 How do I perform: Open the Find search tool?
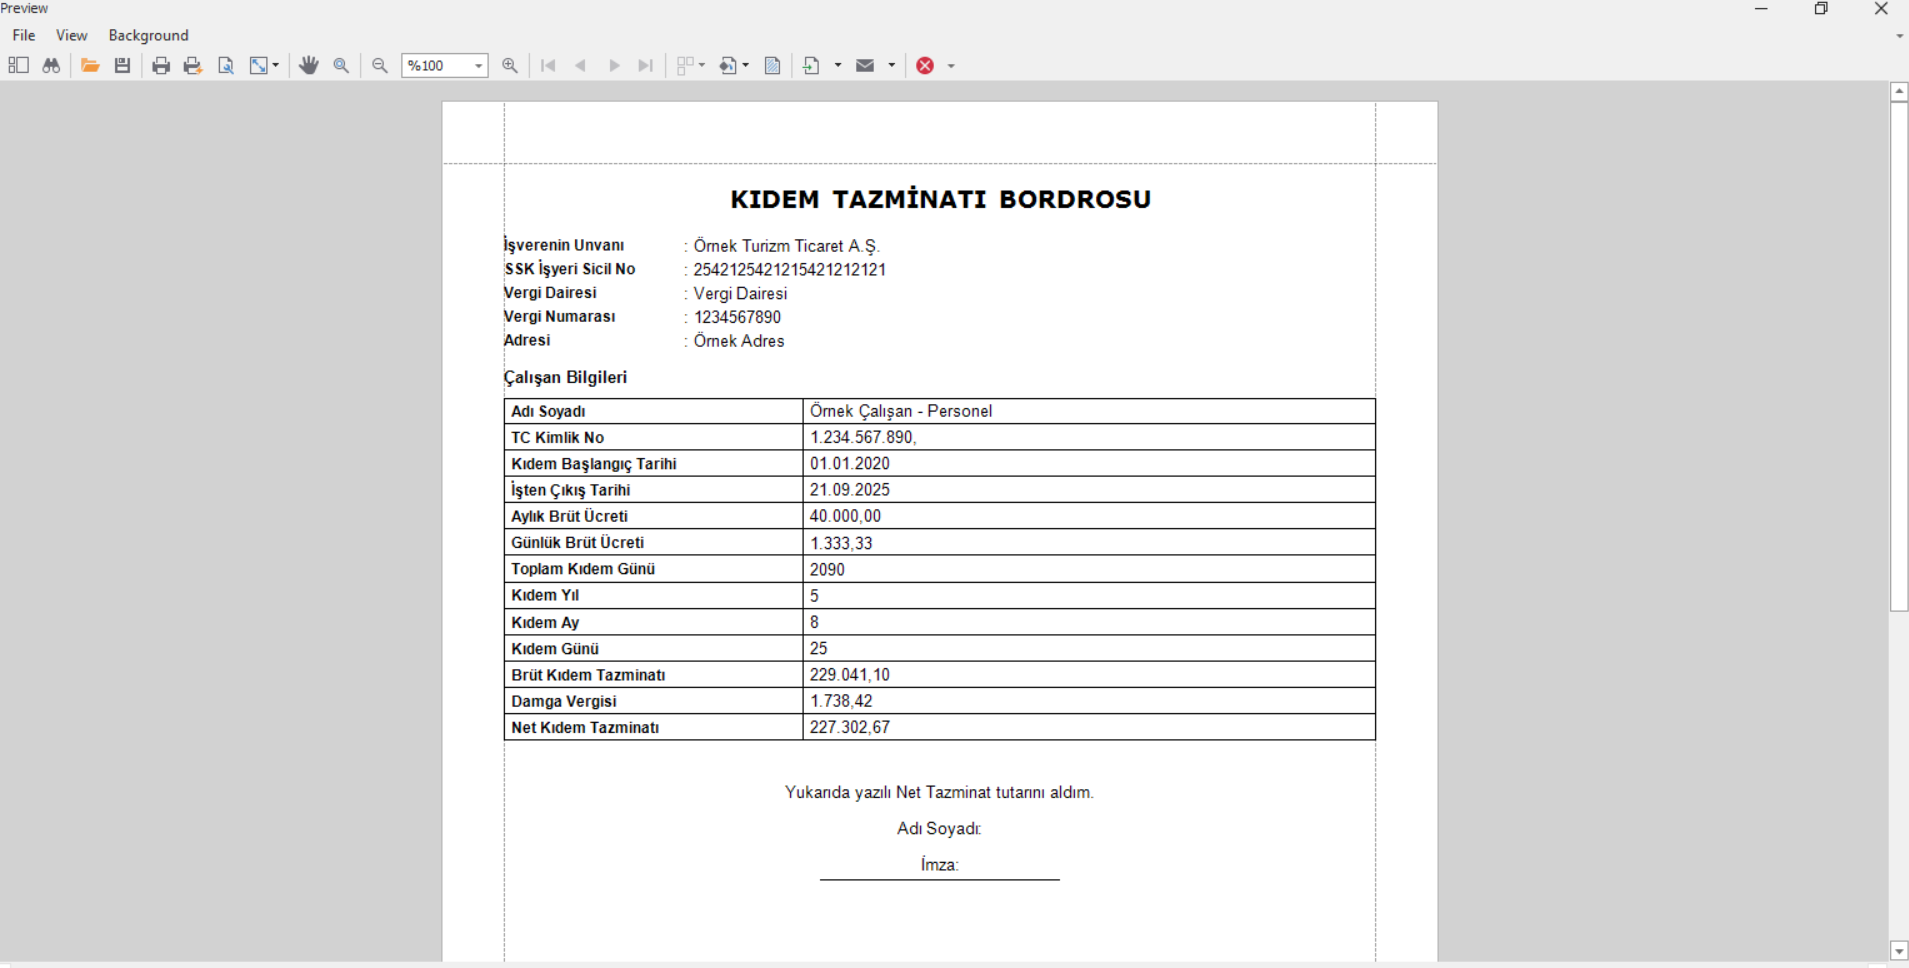click(50, 65)
